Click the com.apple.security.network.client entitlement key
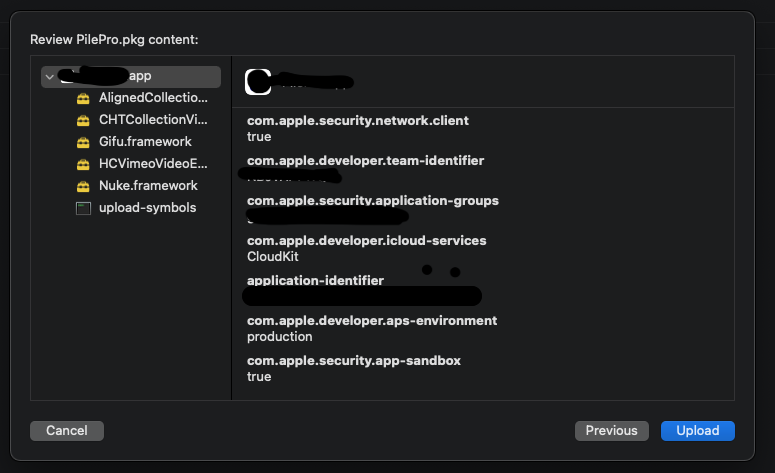The height and width of the screenshot is (473, 775). (x=357, y=121)
